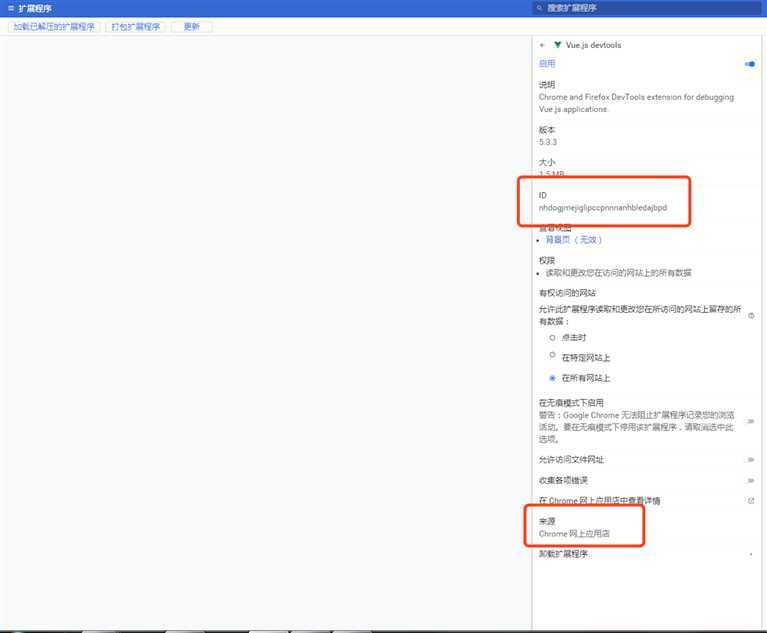Image resolution: width=767 pixels, height=633 pixels.
Task: Click the 版本 label
Action: coord(547,130)
